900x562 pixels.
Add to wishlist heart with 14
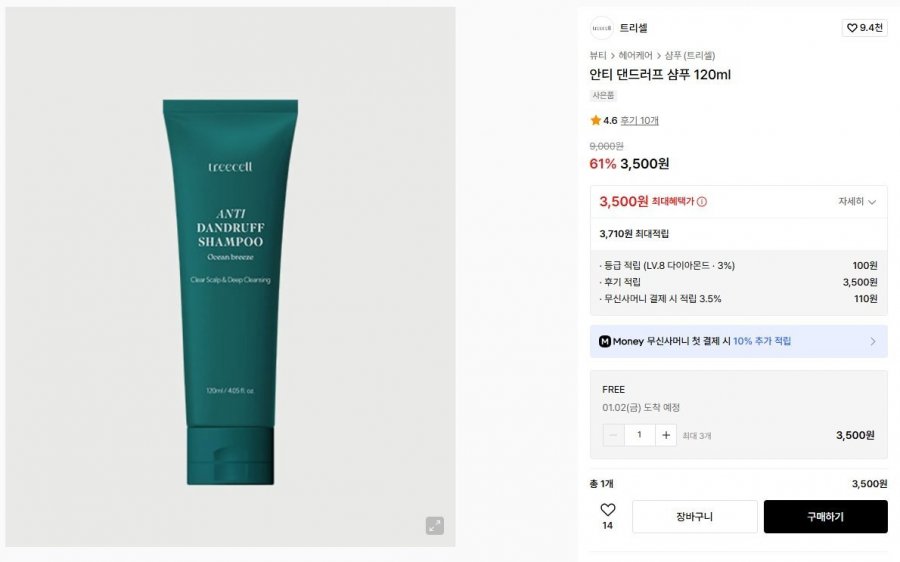[x=607, y=516]
